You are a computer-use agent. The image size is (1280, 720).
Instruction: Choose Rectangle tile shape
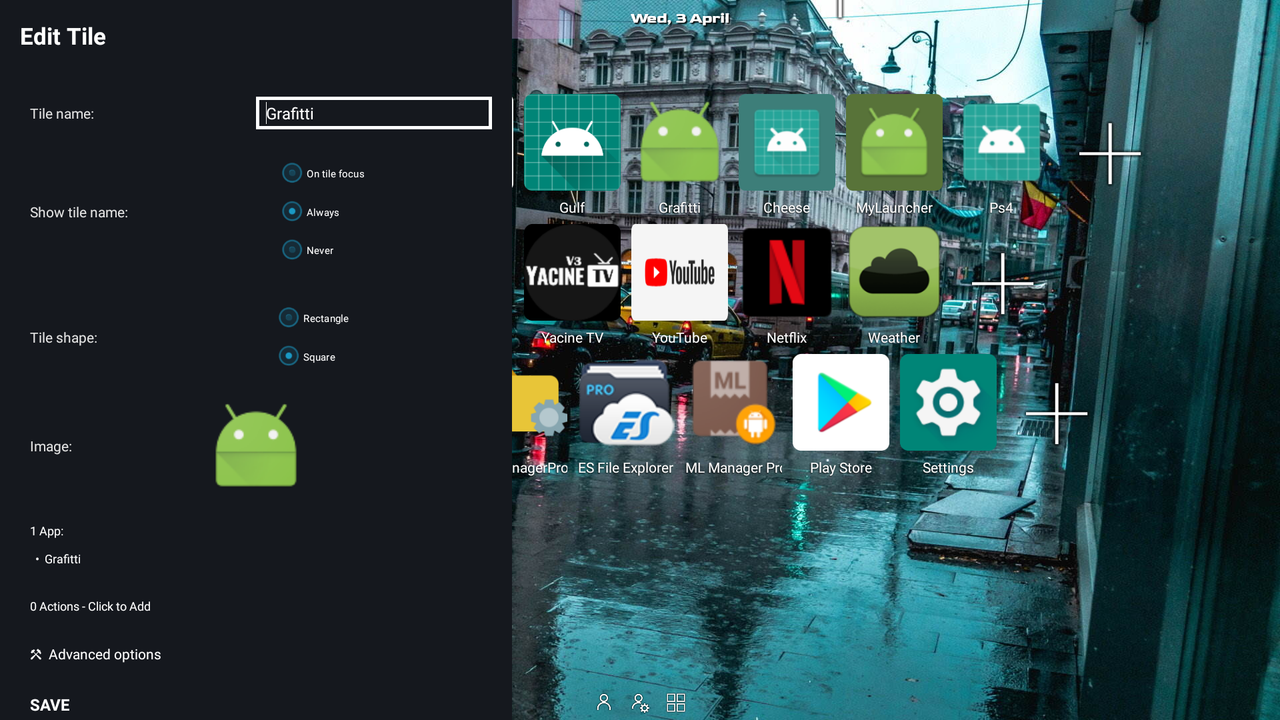pyautogui.click(x=314, y=318)
